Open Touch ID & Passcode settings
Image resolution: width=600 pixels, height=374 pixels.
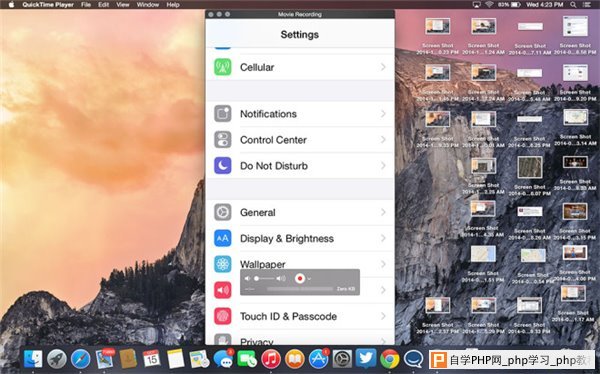click(300, 316)
